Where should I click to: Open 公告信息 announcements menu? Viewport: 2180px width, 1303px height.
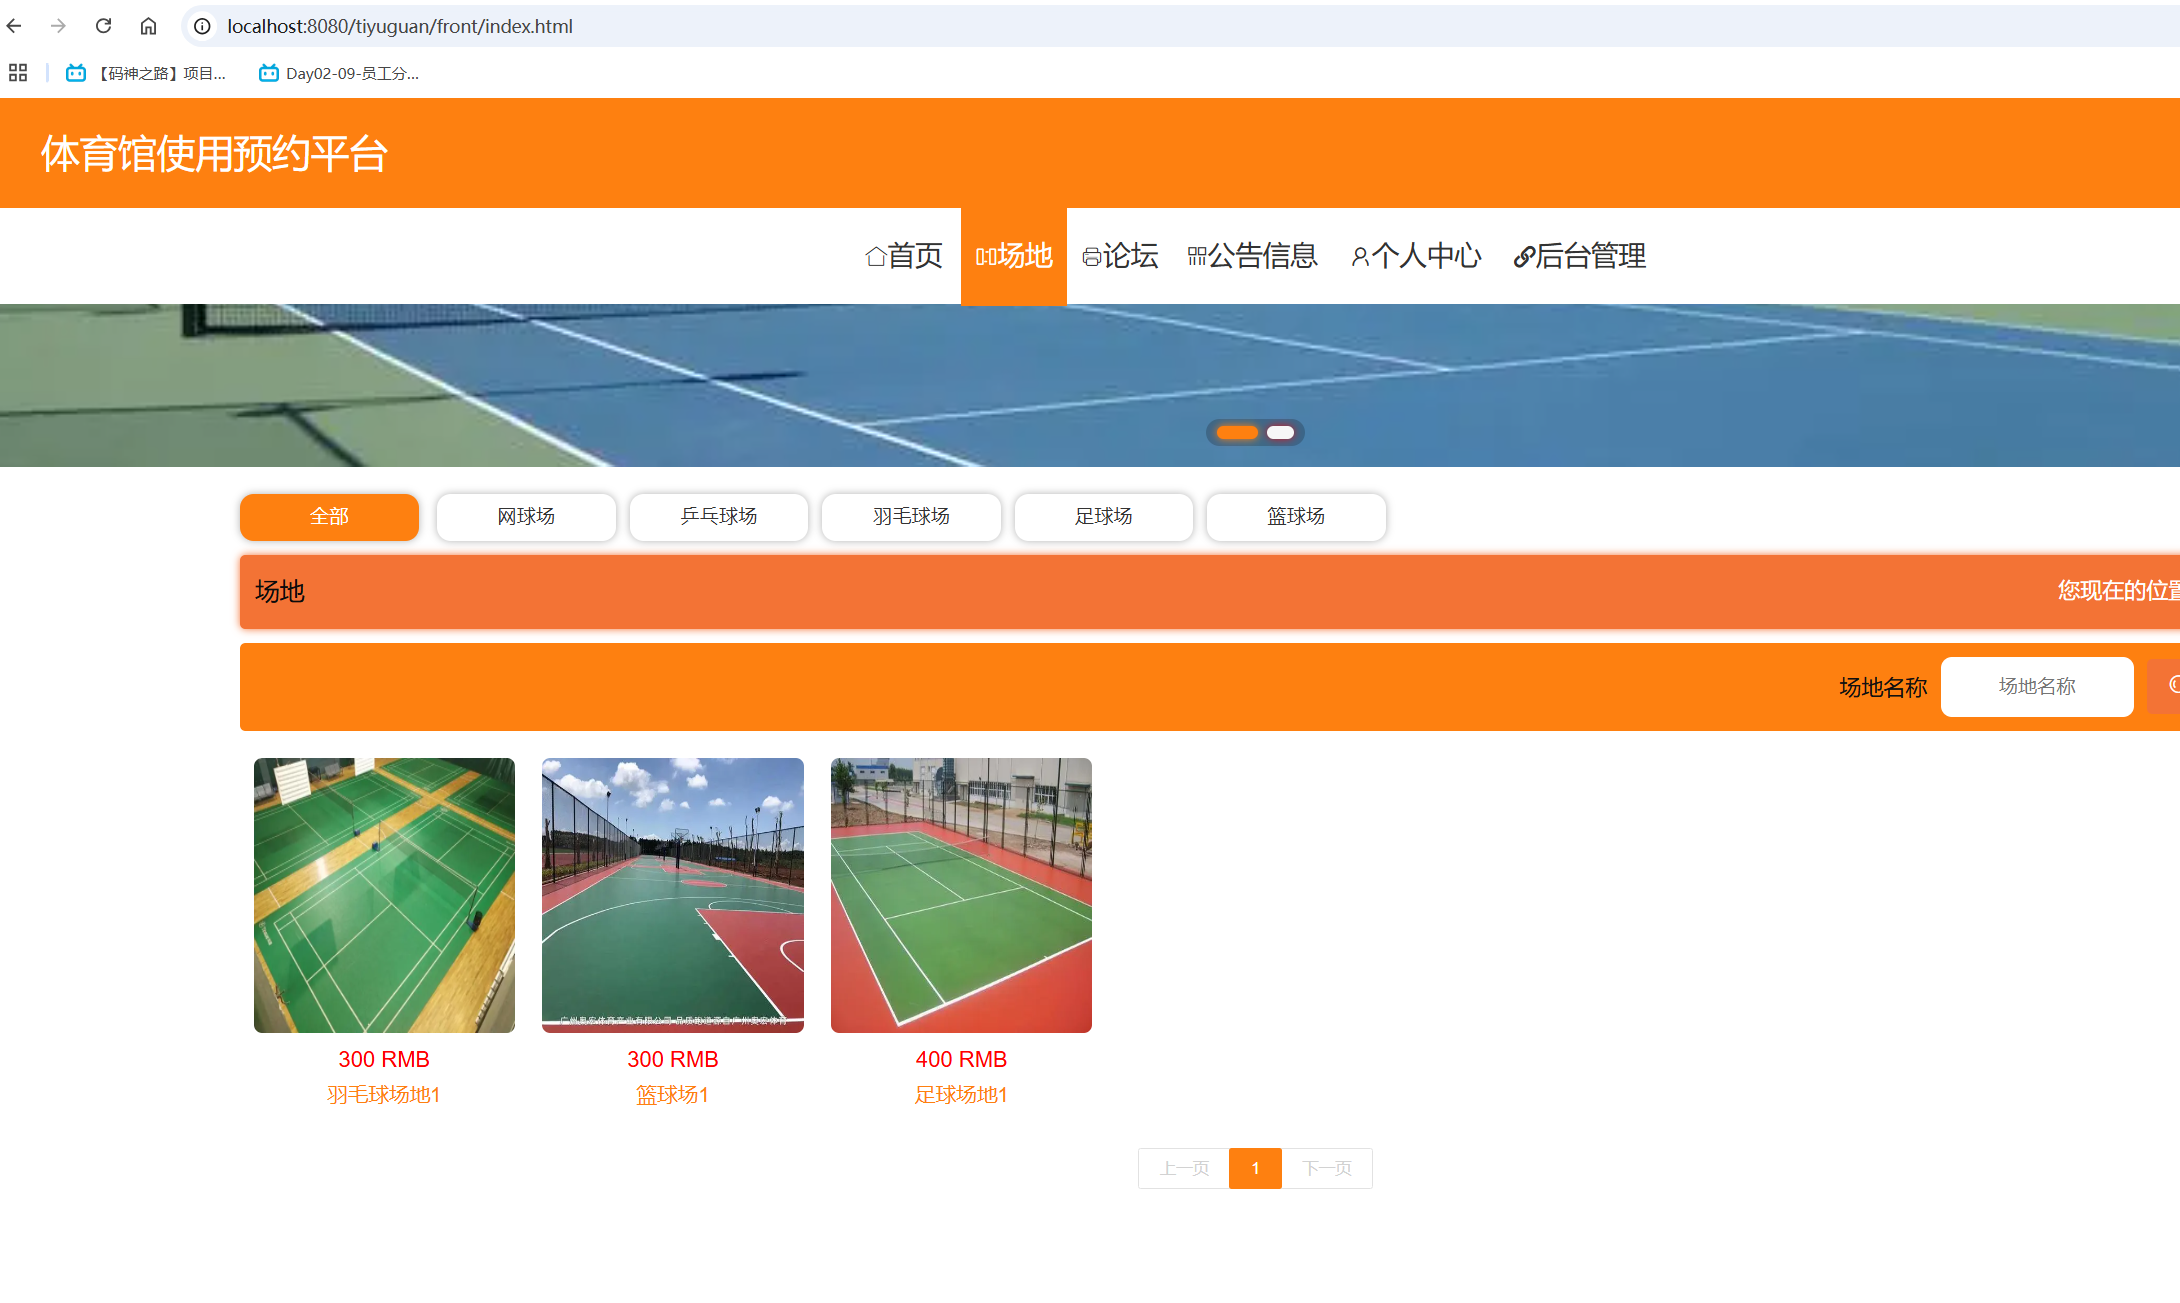coord(1252,256)
